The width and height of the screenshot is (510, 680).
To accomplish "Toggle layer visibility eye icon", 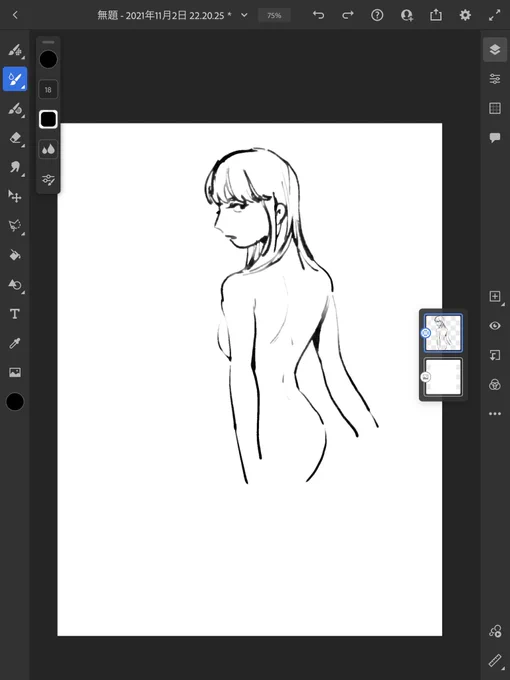I will point(495,326).
